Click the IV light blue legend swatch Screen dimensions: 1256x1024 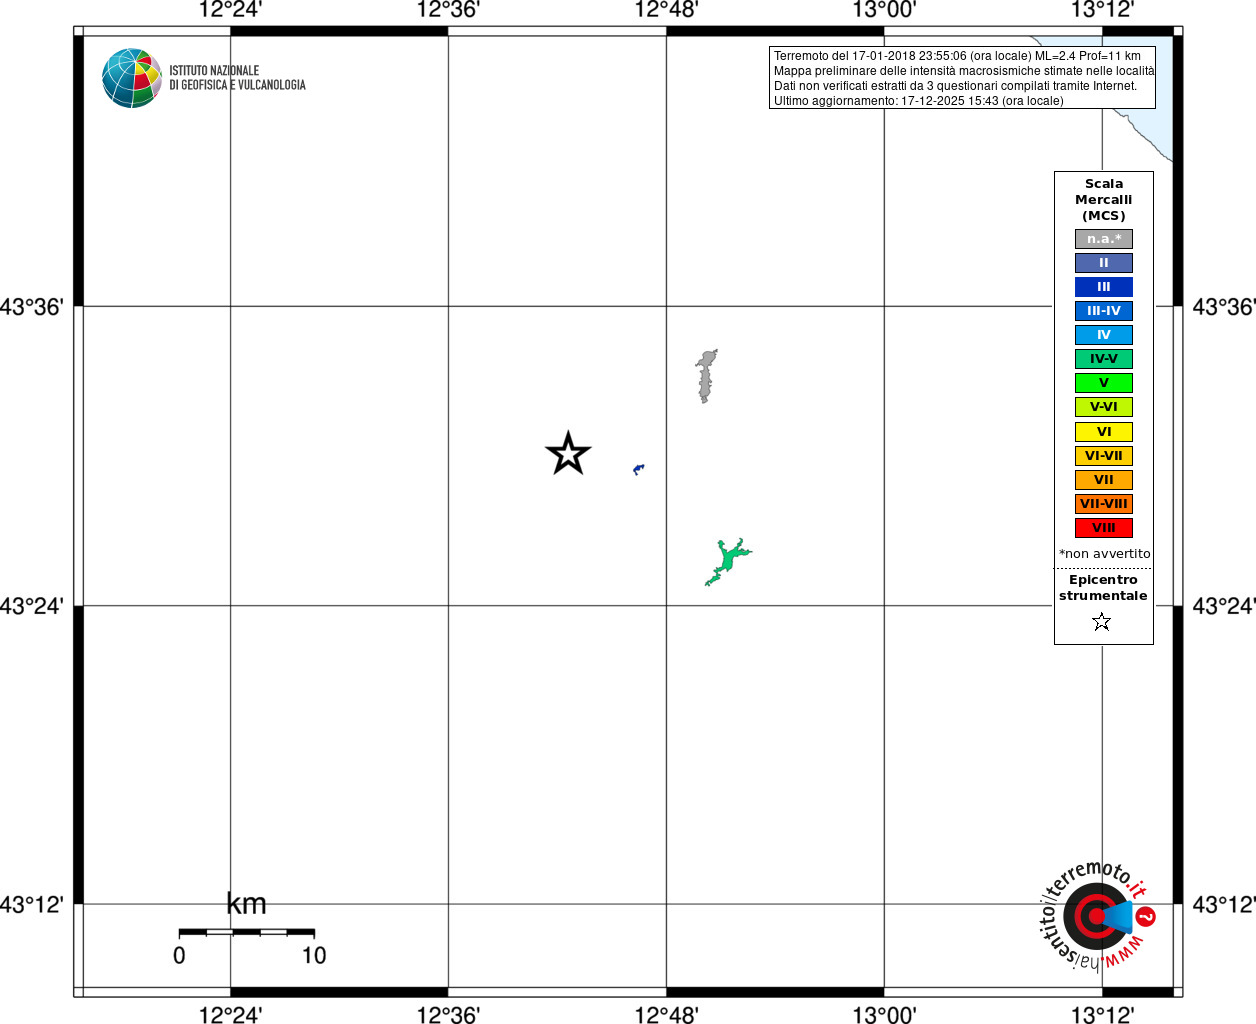point(1104,335)
